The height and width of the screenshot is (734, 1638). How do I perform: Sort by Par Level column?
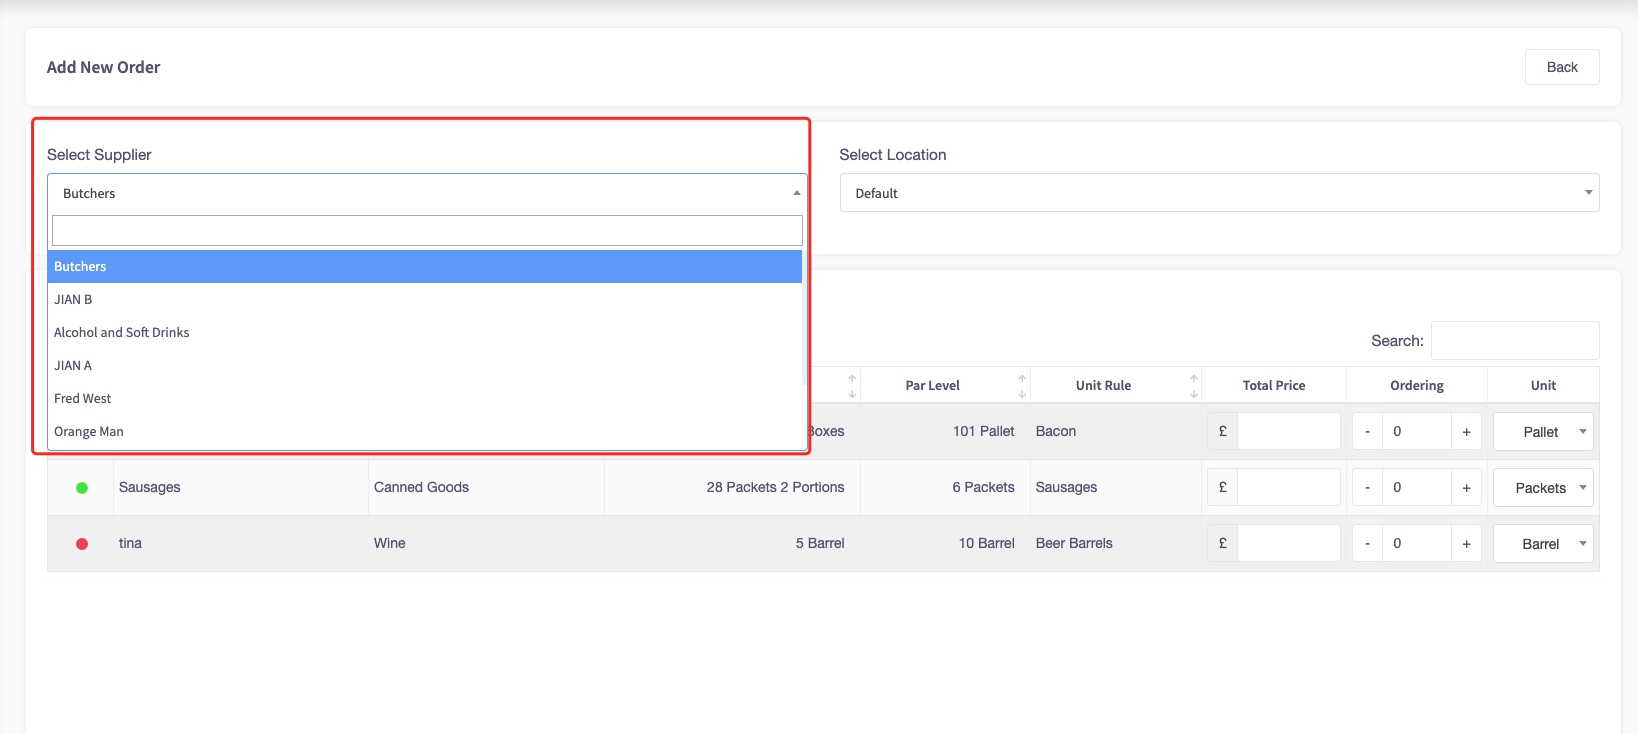pos(945,385)
